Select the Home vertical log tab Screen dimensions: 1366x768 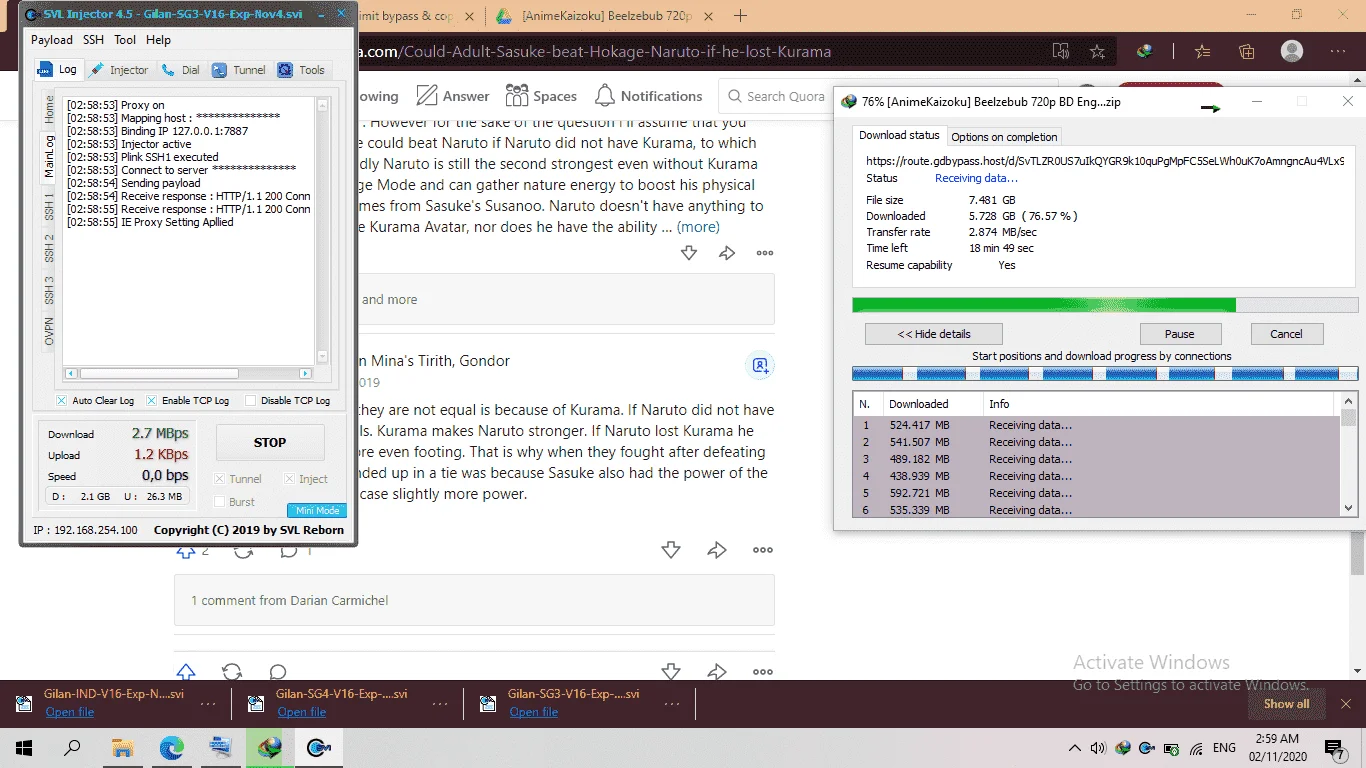point(49,109)
